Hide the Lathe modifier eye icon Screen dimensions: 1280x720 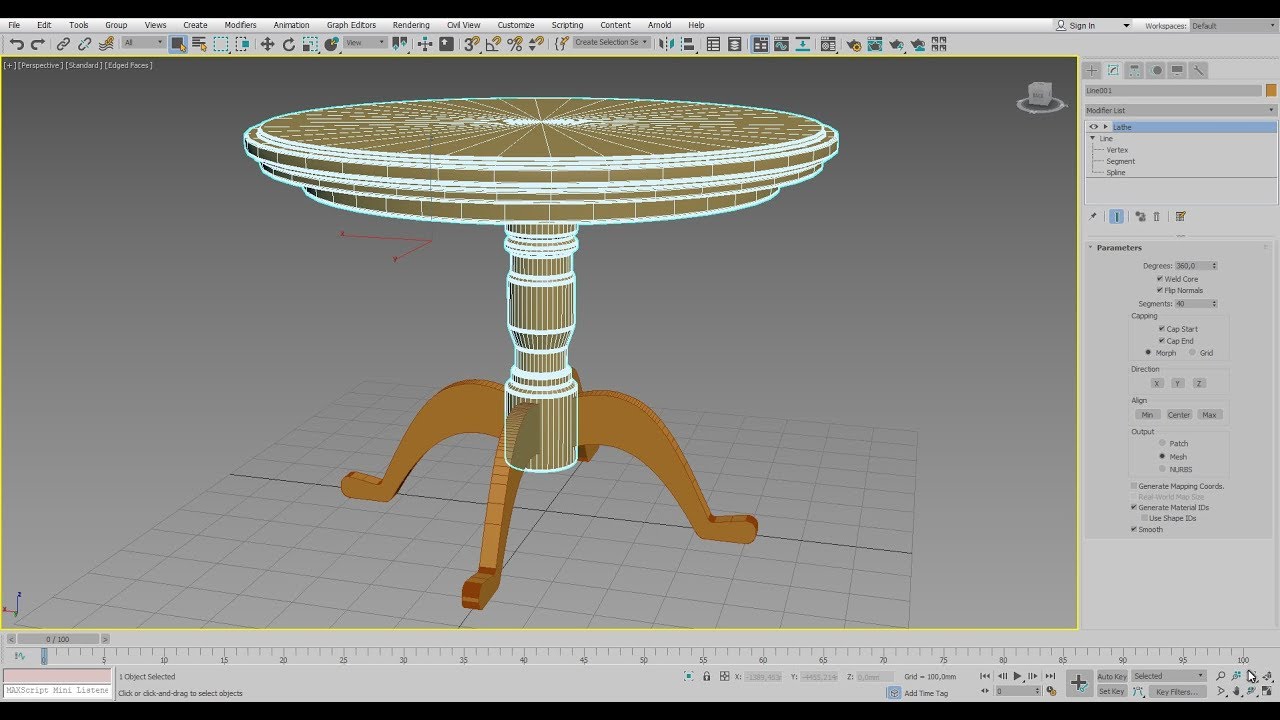pyautogui.click(x=1093, y=127)
